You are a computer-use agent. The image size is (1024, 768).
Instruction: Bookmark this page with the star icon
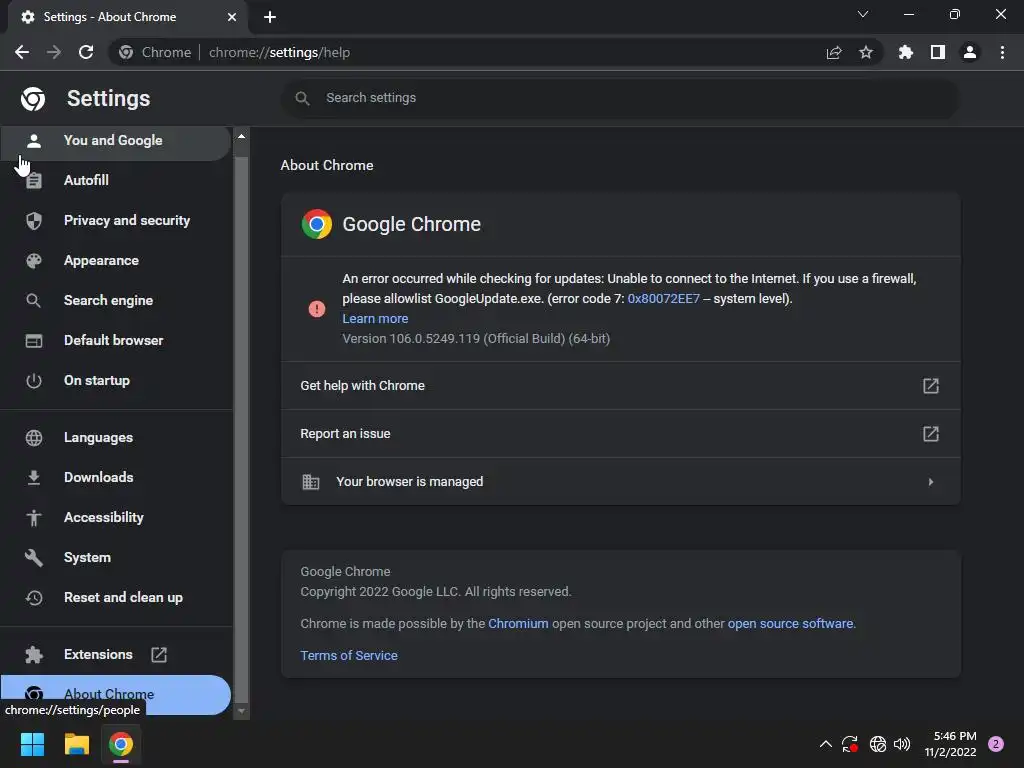865,52
